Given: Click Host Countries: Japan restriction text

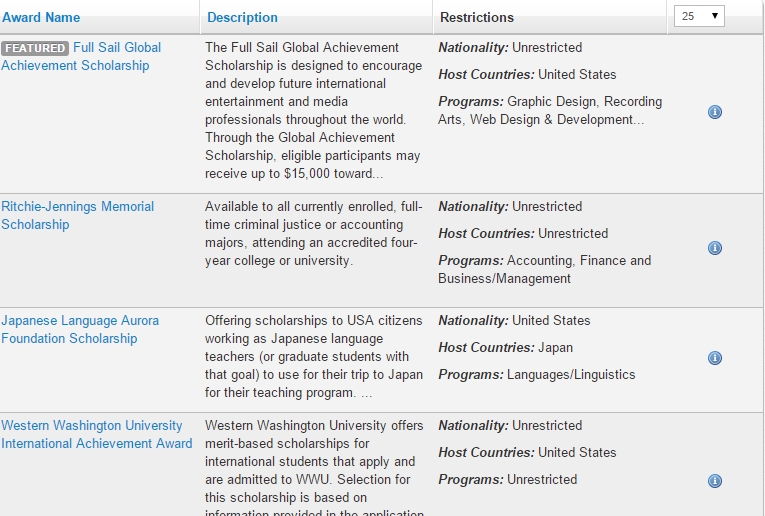Looking at the screenshot, I should pos(506,348).
